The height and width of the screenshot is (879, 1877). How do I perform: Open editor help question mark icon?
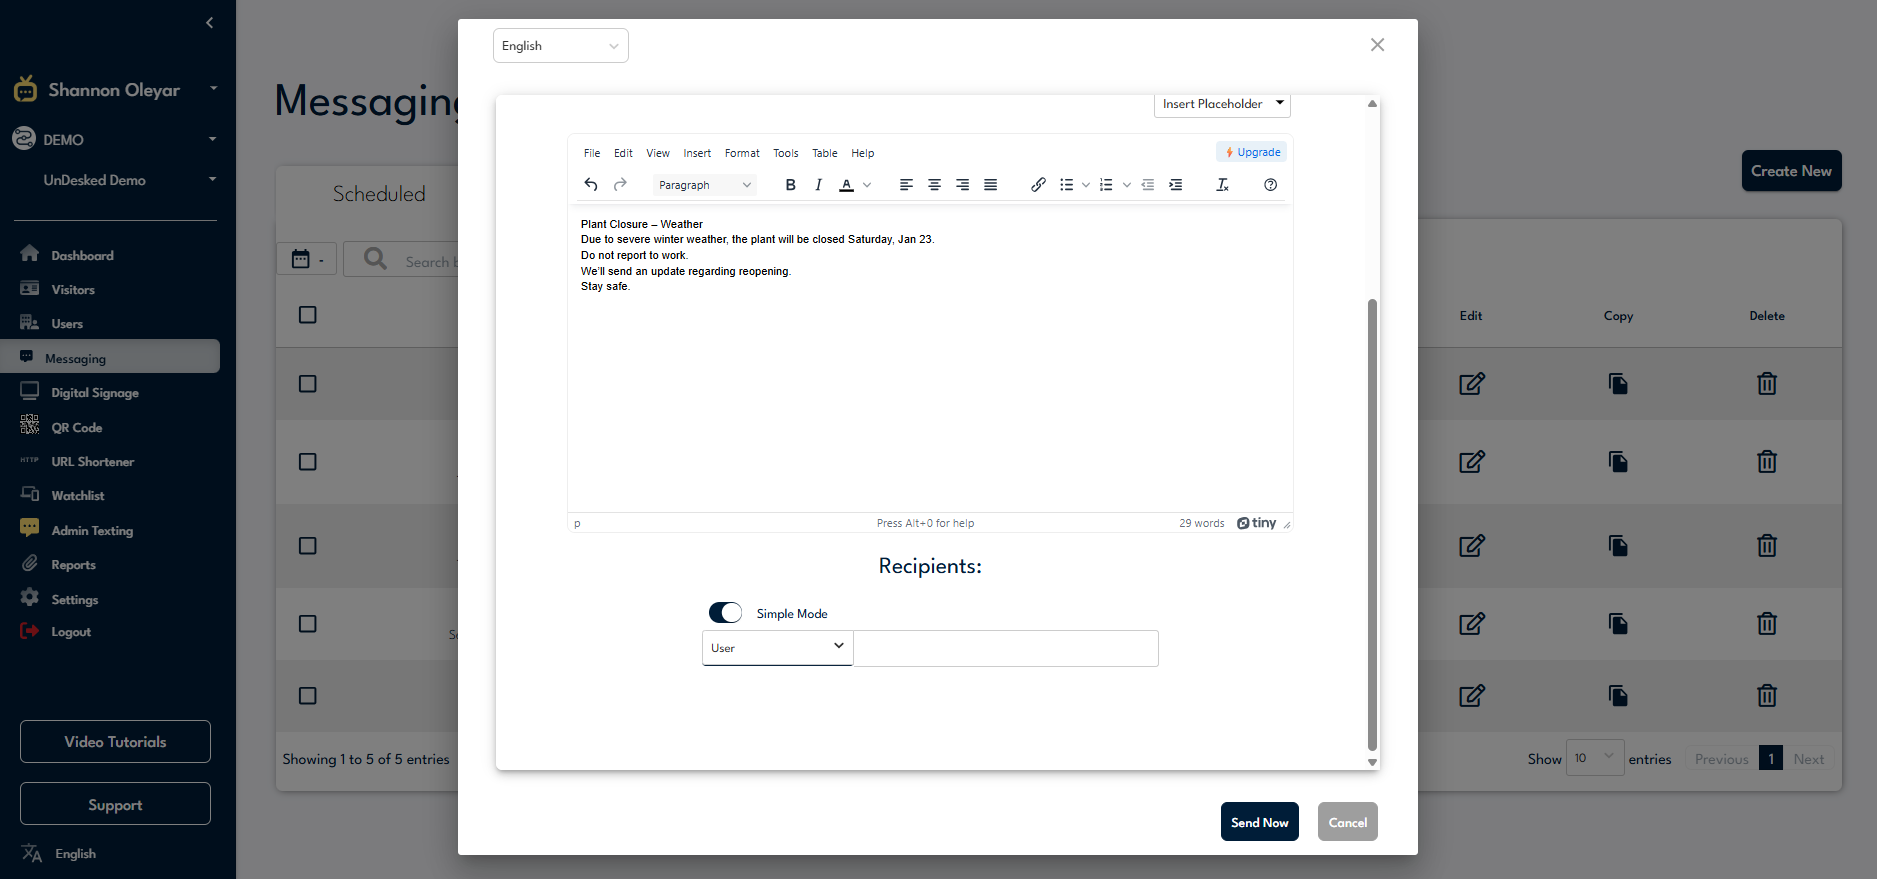click(1270, 185)
